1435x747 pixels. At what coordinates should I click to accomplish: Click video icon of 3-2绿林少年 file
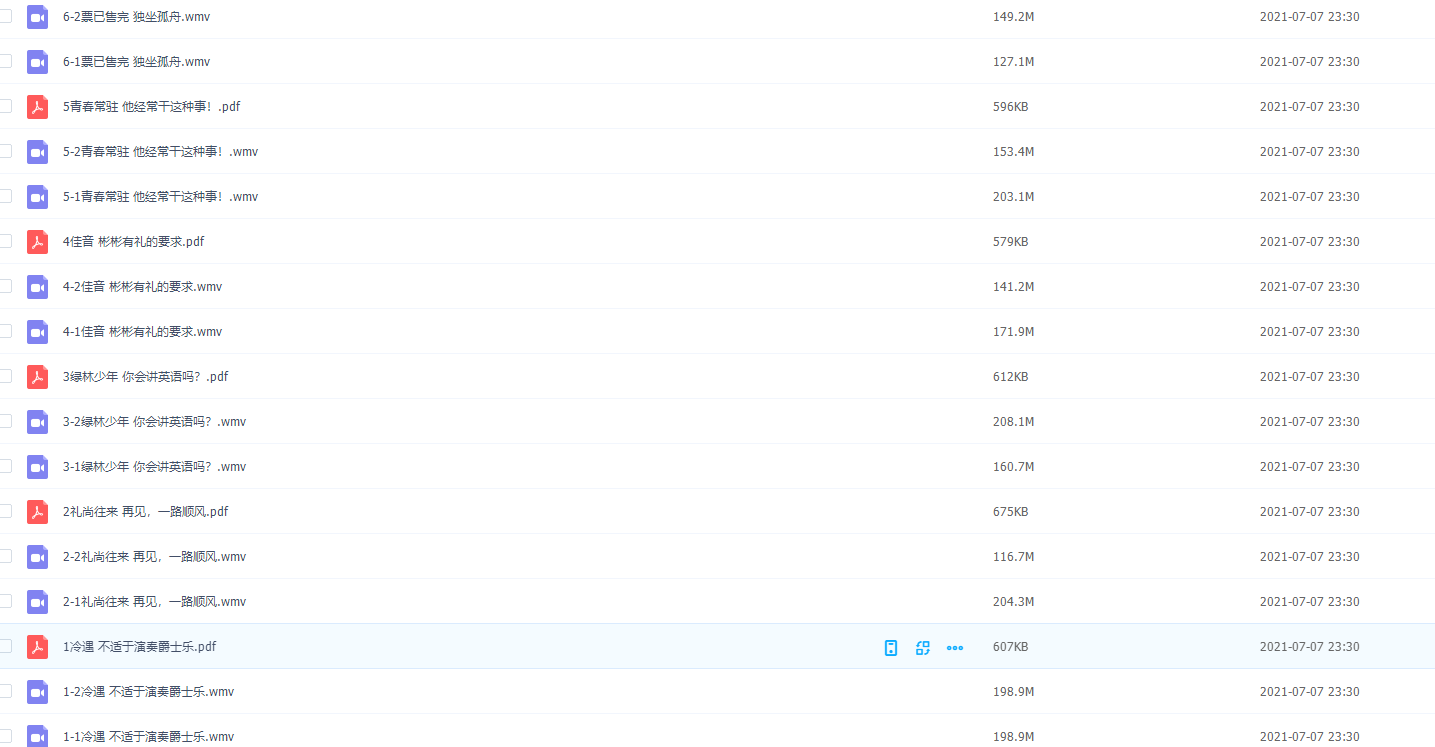[x=37, y=422]
